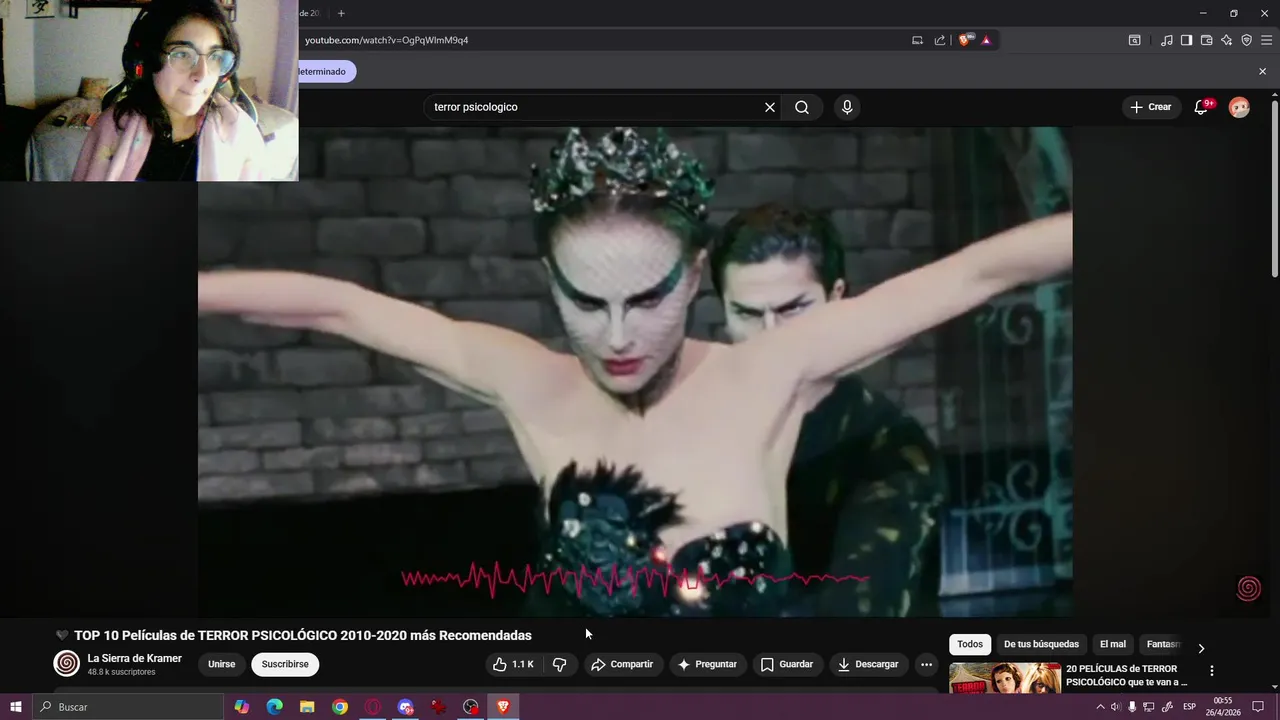Toggle the browser sidebar panel

click(1186, 40)
